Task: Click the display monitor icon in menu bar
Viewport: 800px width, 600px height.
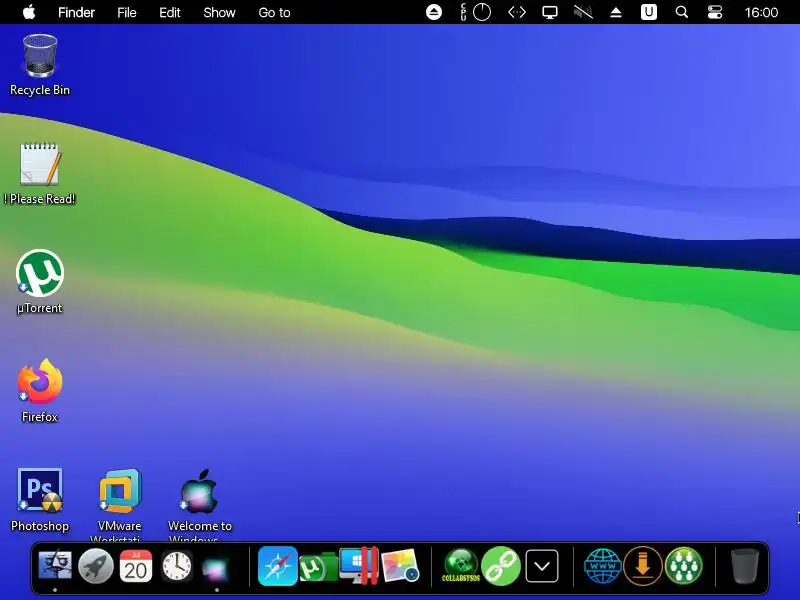Action: tap(549, 12)
